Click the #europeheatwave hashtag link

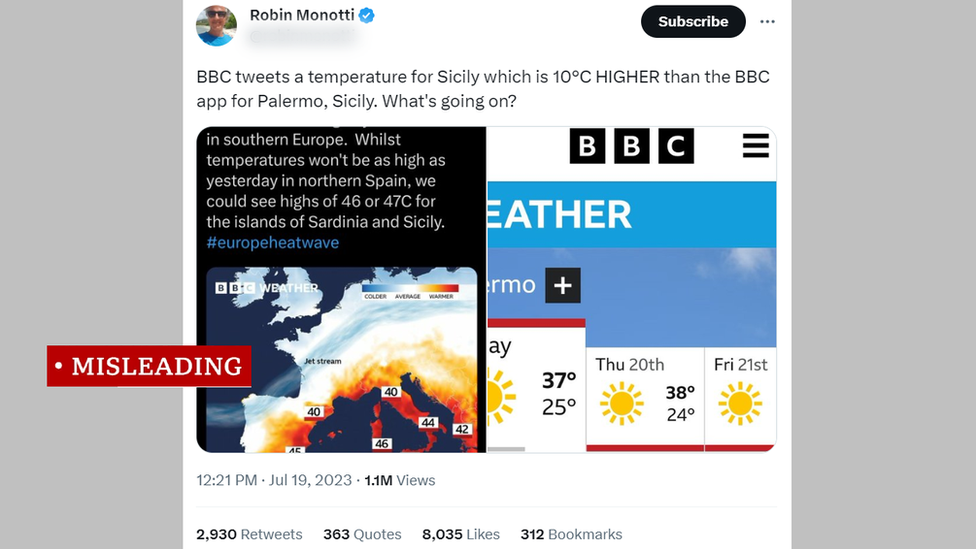click(273, 243)
